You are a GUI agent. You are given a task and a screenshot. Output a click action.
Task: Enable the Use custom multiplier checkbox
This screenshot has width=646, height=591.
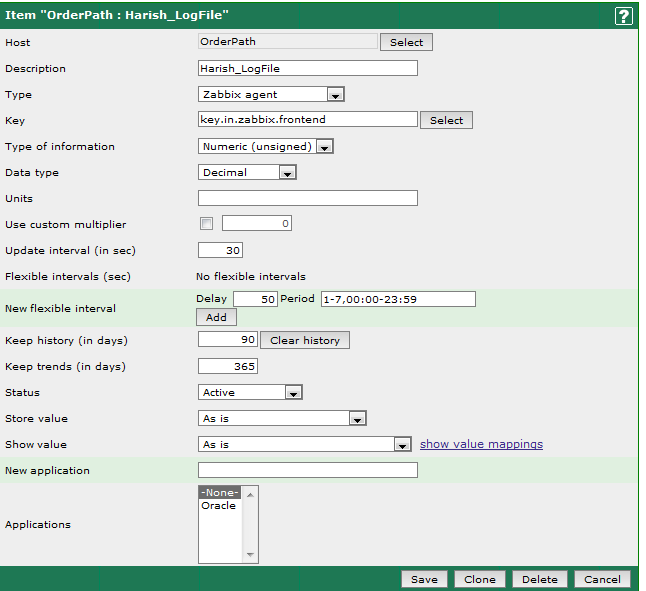click(x=207, y=223)
